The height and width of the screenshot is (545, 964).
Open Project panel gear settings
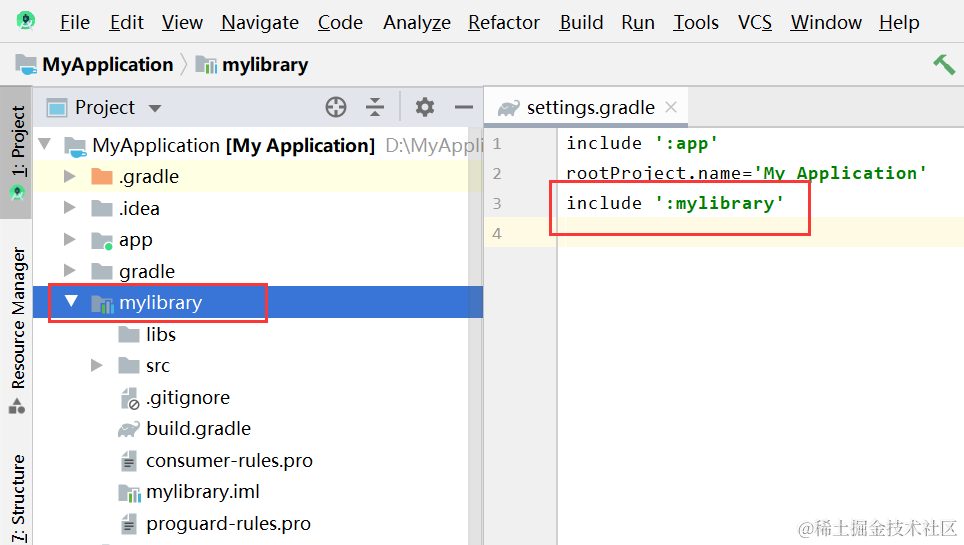pyautogui.click(x=424, y=107)
